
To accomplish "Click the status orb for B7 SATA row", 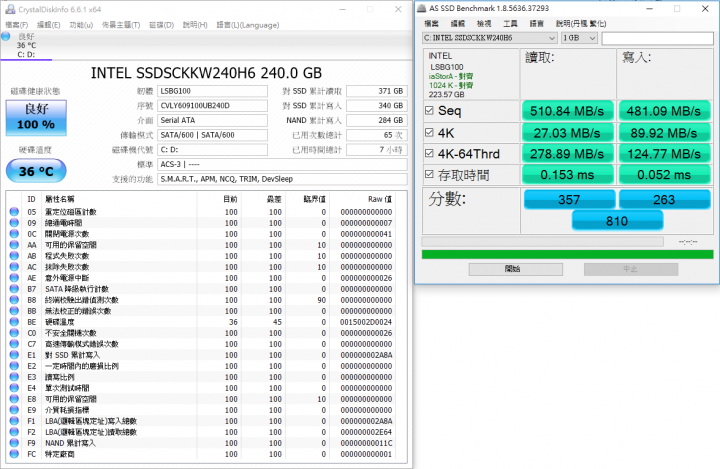I will pyautogui.click(x=14, y=289).
